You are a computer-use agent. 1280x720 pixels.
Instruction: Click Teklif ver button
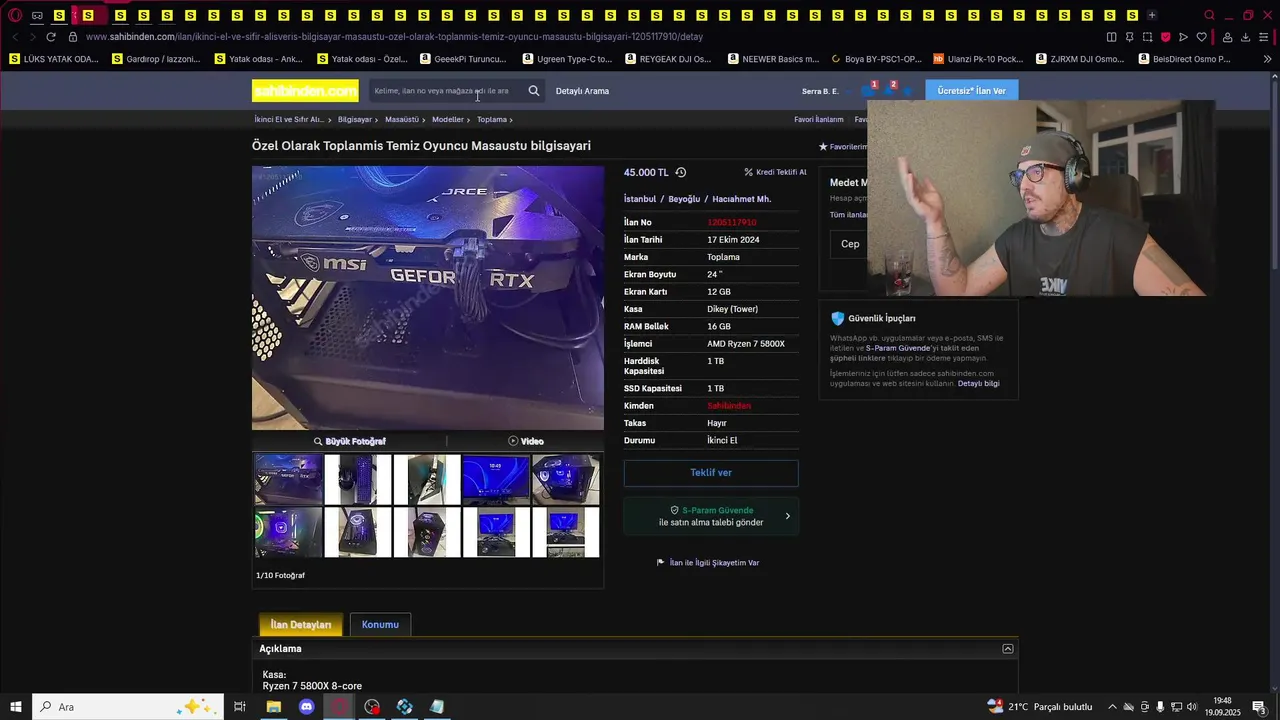(x=711, y=473)
